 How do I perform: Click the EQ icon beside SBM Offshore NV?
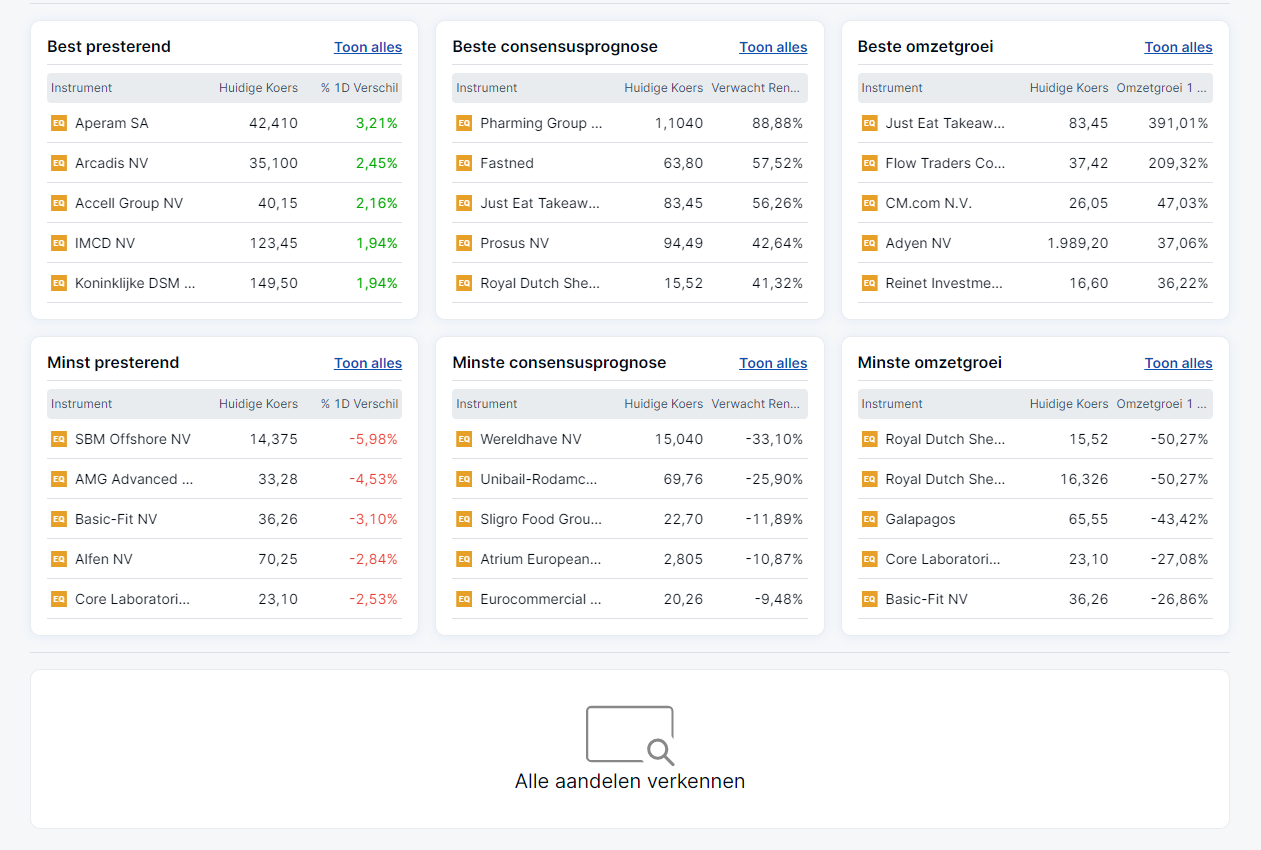point(59,439)
